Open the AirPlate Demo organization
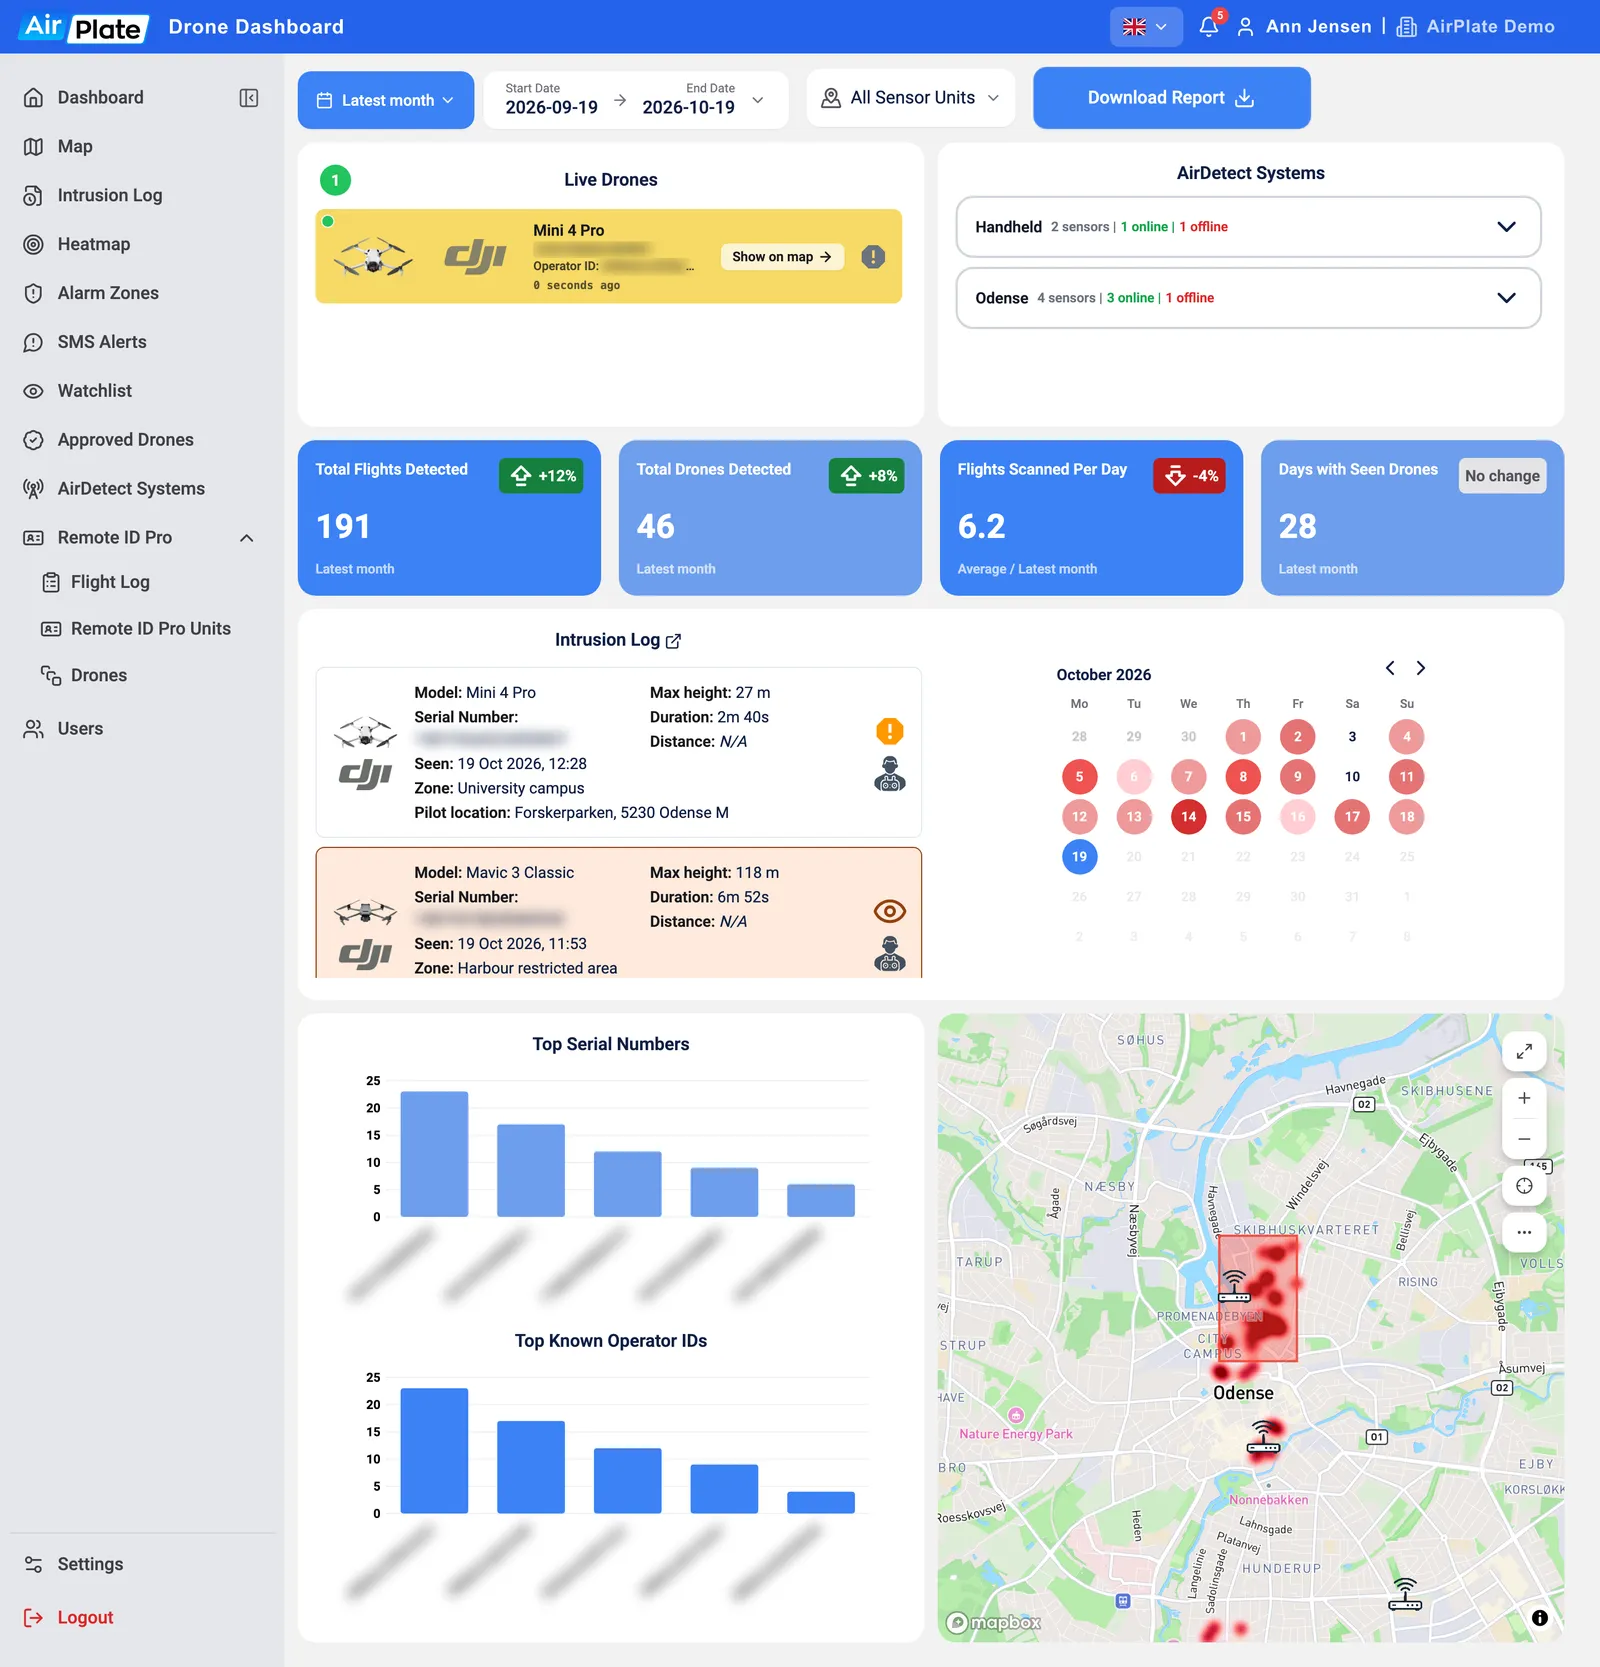The height and width of the screenshot is (1667, 1600). [1476, 27]
